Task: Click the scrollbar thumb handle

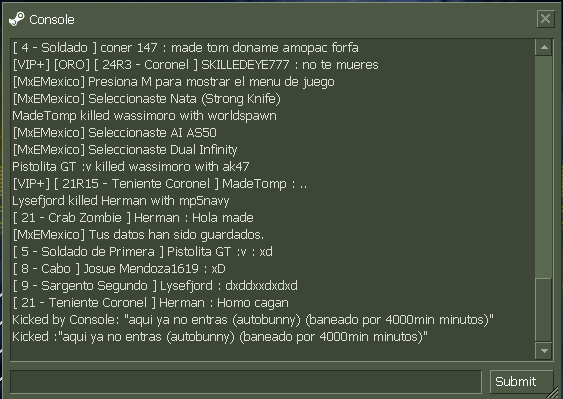Action: tap(544, 310)
